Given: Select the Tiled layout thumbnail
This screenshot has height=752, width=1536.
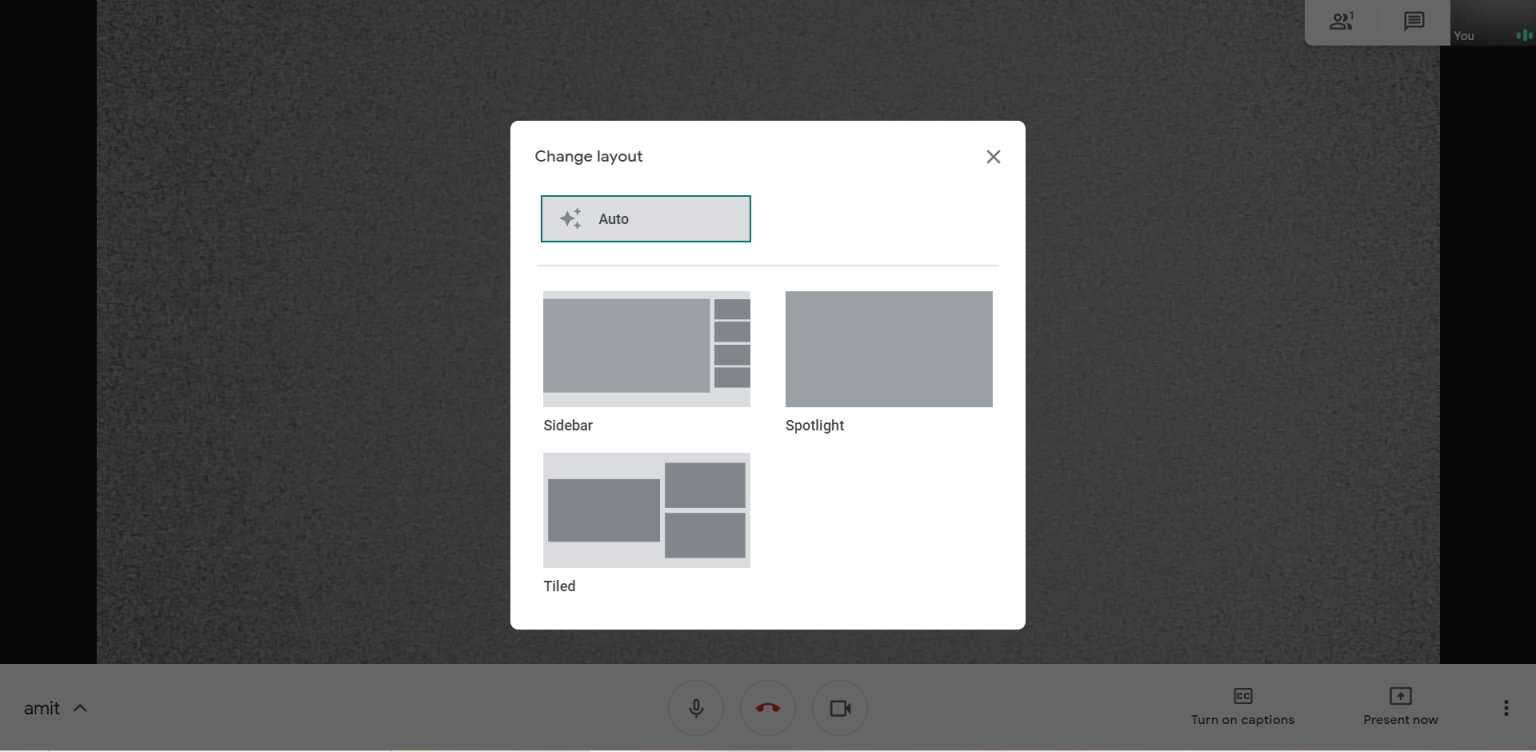Looking at the screenshot, I should coord(646,510).
